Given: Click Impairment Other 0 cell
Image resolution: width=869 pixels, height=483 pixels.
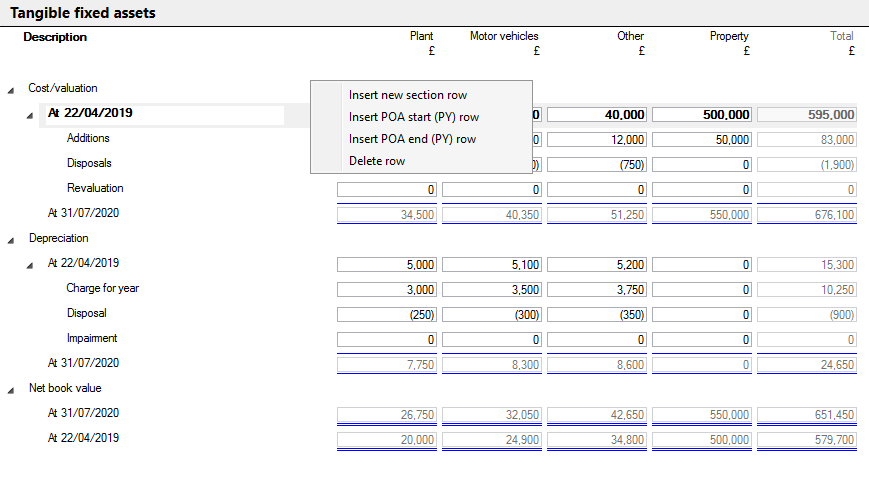Looking at the screenshot, I should [597, 340].
